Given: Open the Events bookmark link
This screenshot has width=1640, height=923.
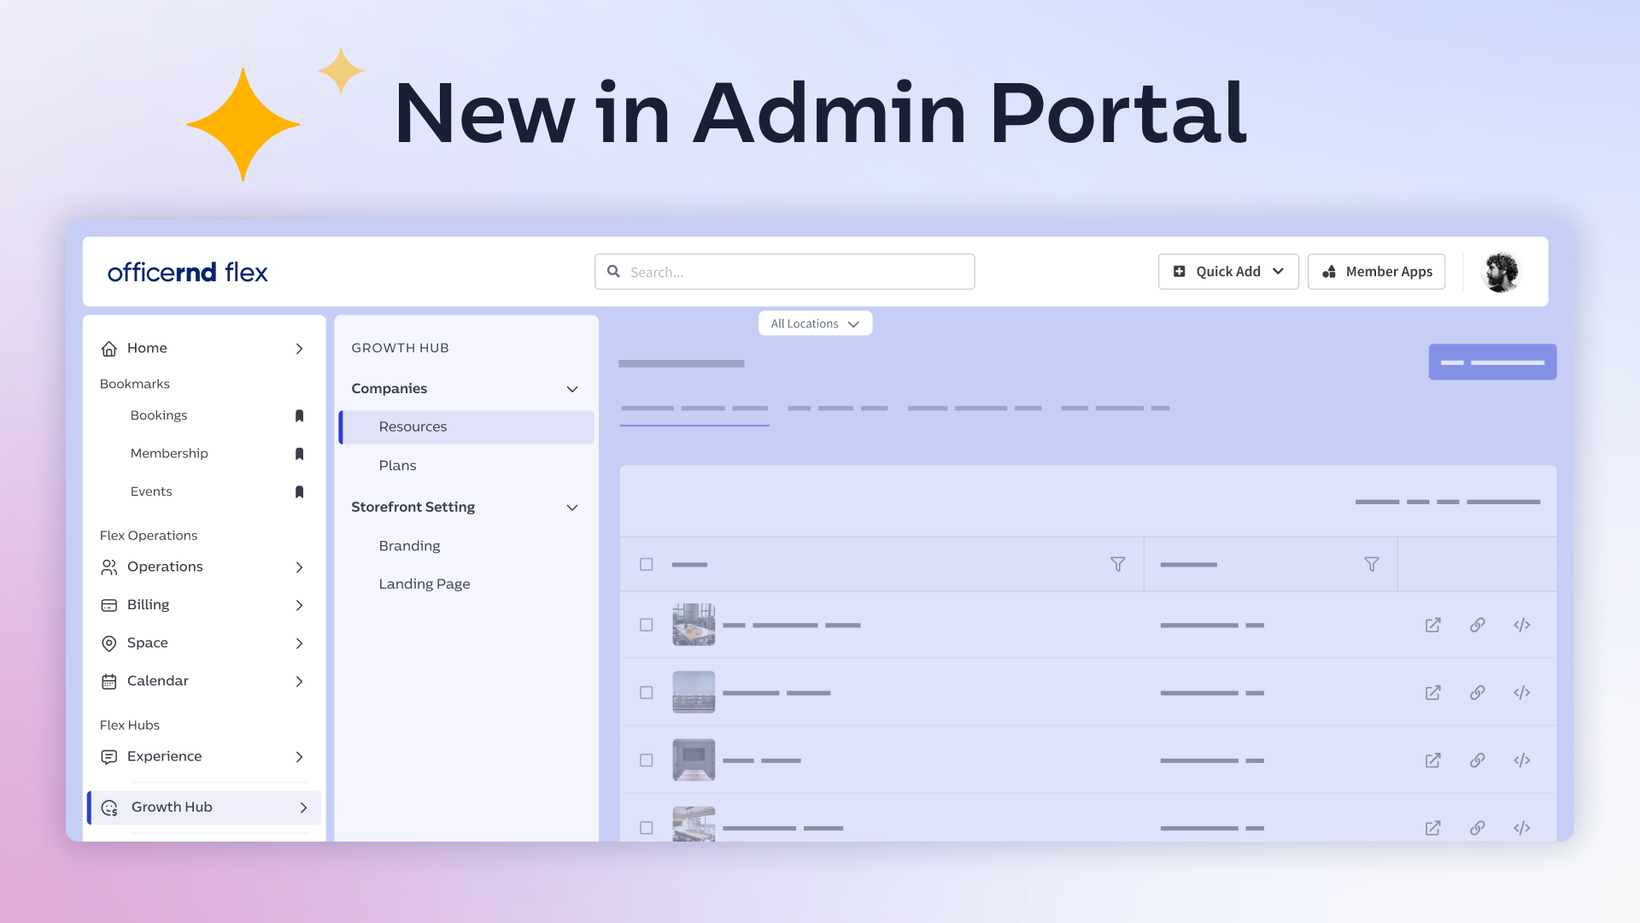Looking at the screenshot, I should pos(151,492).
